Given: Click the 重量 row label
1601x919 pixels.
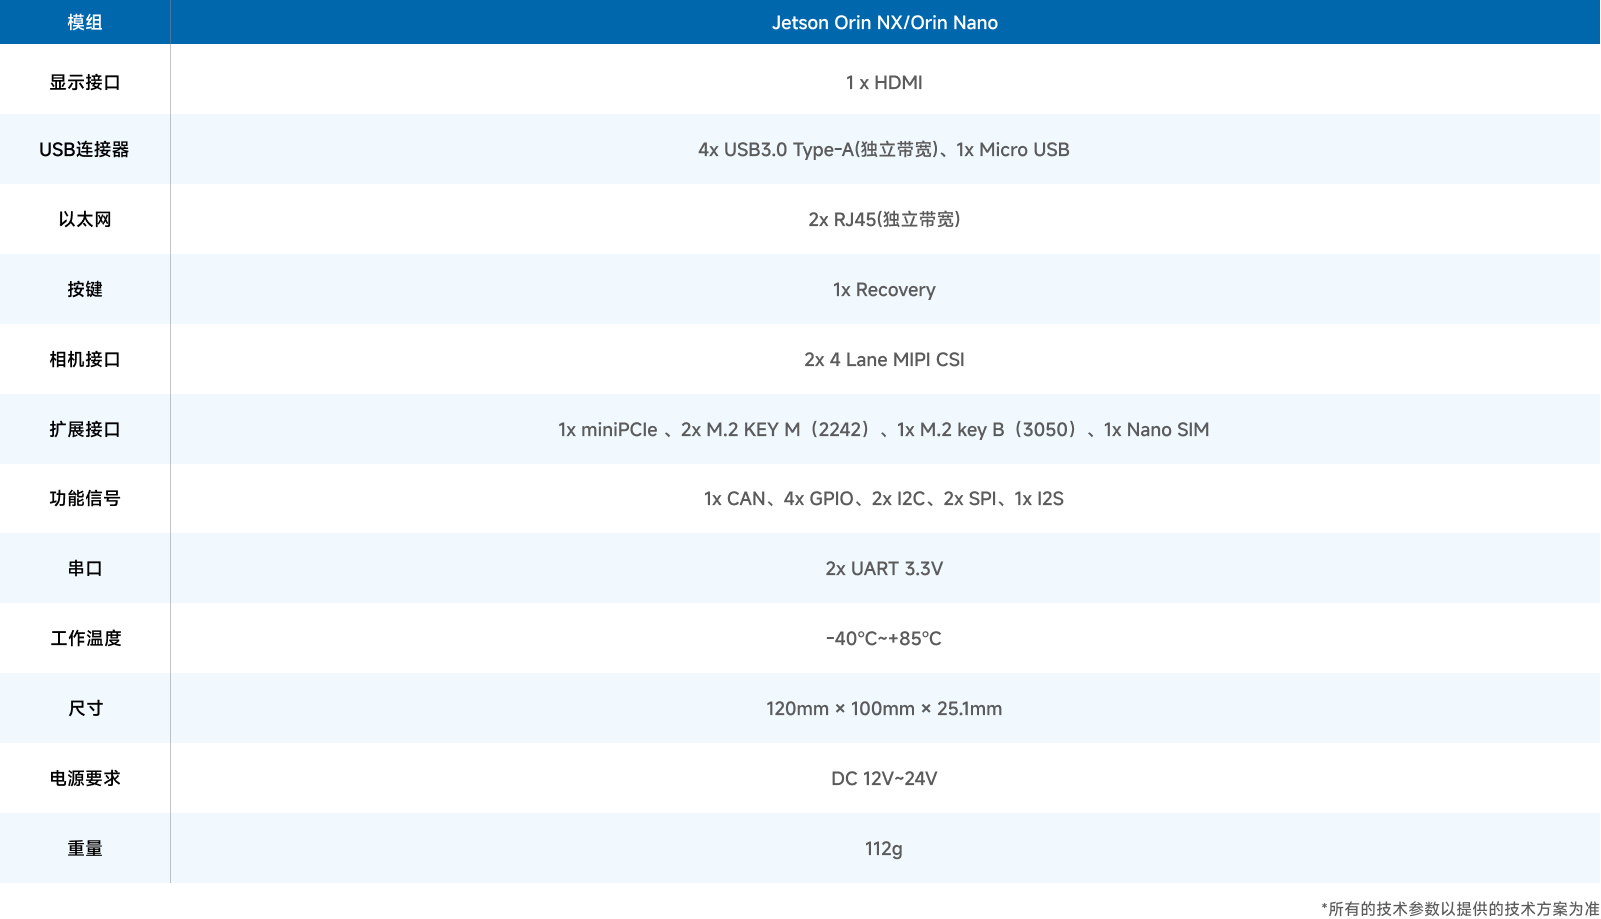Looking at the screenshot, I should tap(85, 848).
